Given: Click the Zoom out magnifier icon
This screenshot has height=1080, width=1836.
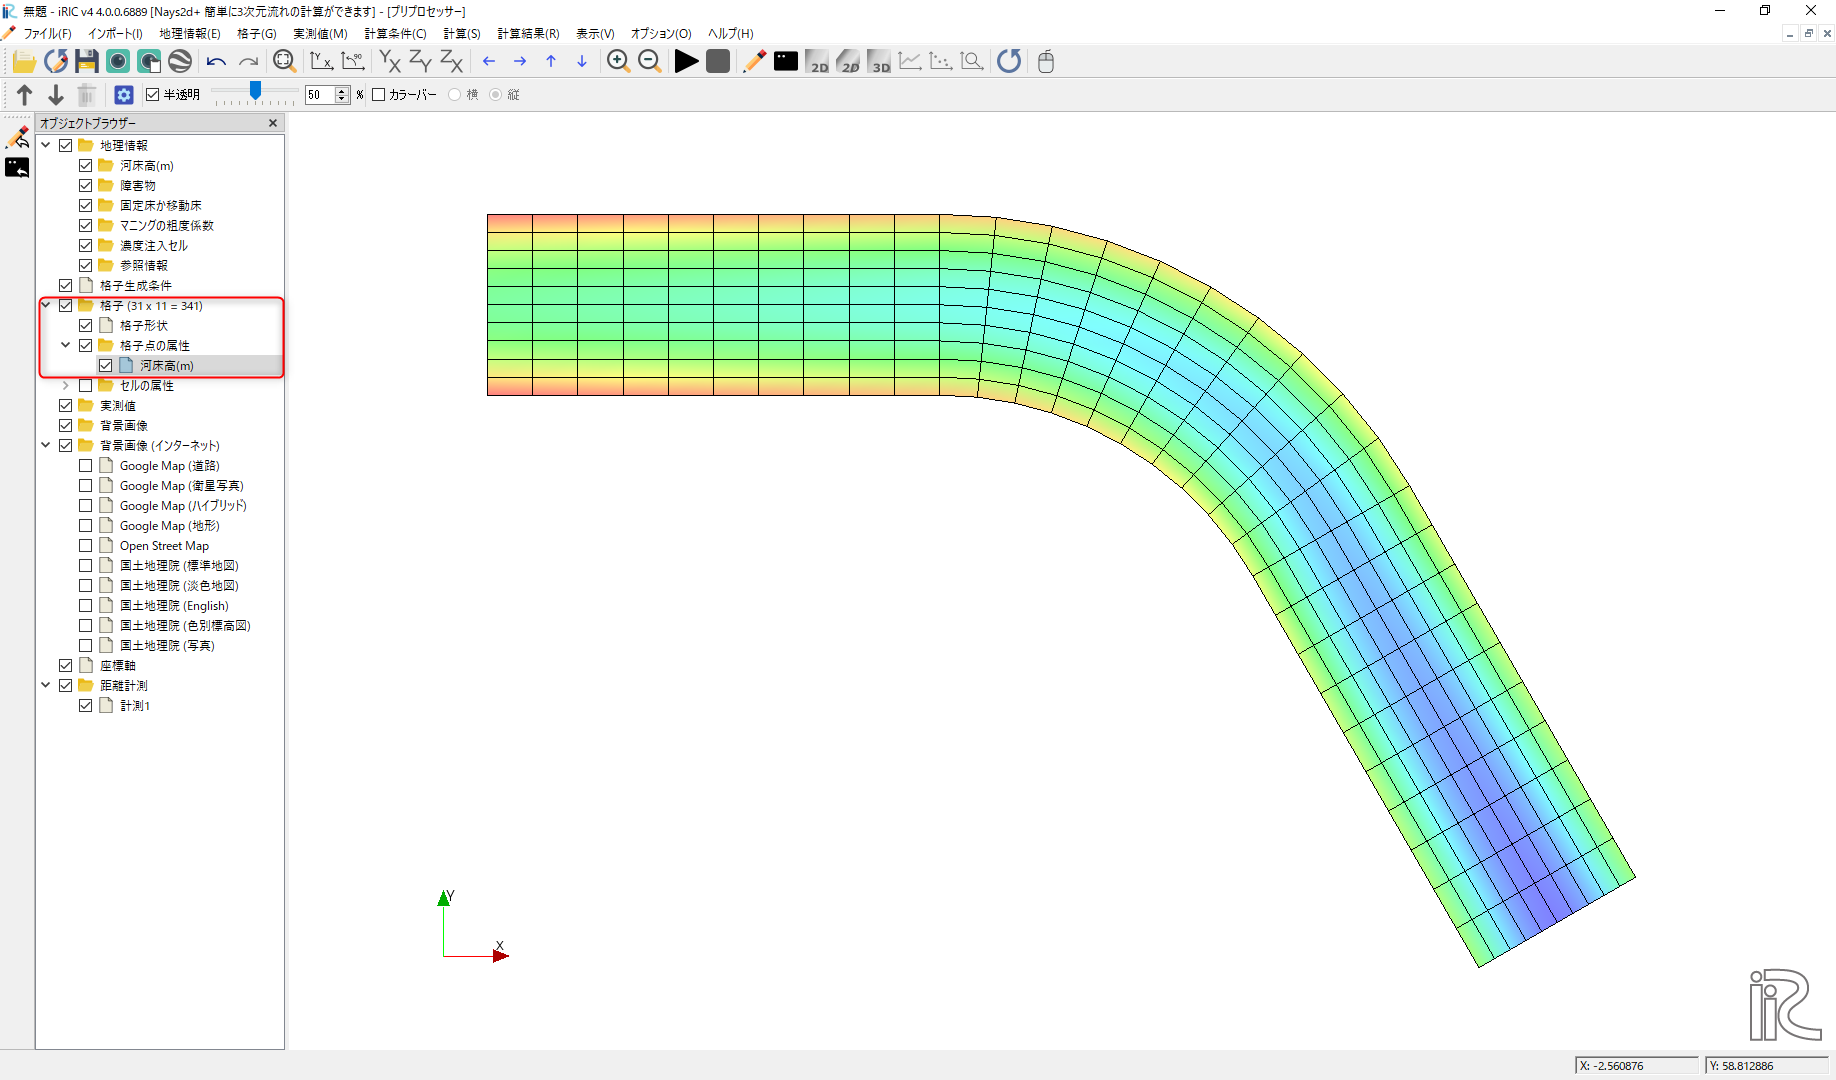Looking at the screenshot, I should pos(649,62).
